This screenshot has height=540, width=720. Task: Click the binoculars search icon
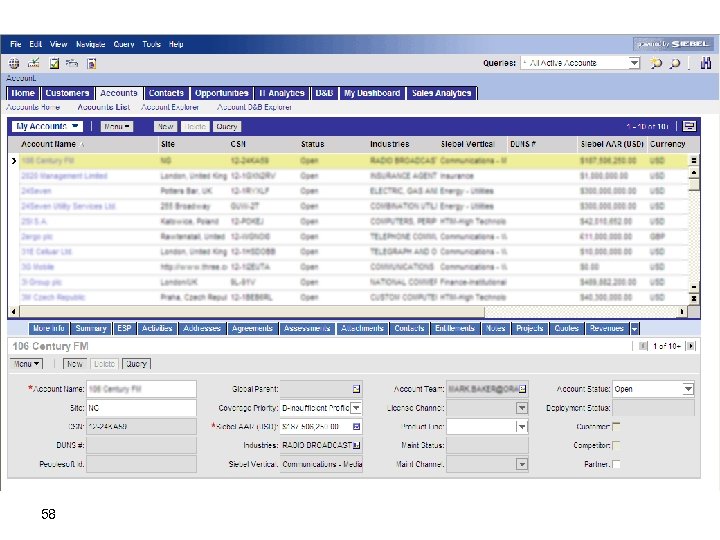(705, 63)
